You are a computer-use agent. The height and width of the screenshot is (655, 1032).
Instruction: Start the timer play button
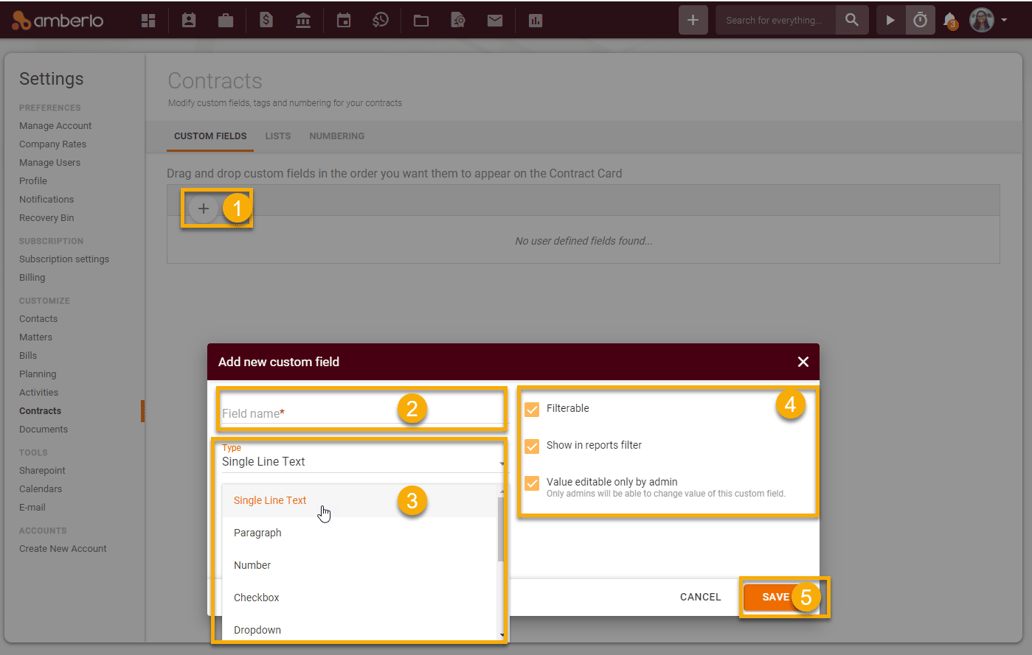[890, 20]
